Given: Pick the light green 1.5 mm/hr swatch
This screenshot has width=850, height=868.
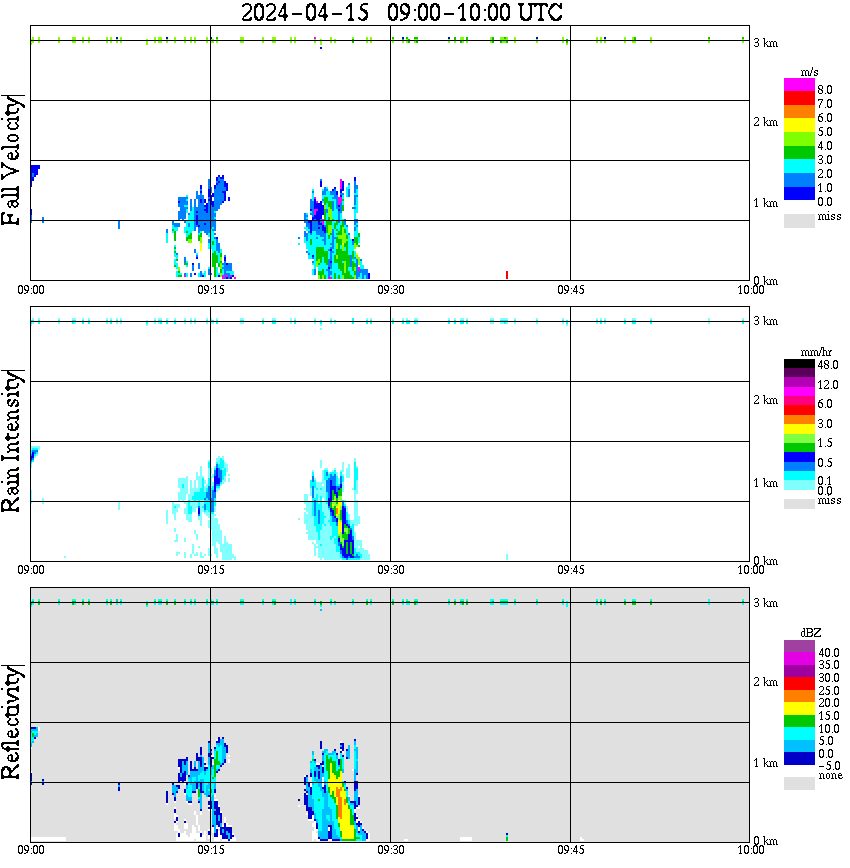Looking at the screenshot, I should tap(799, 438).
